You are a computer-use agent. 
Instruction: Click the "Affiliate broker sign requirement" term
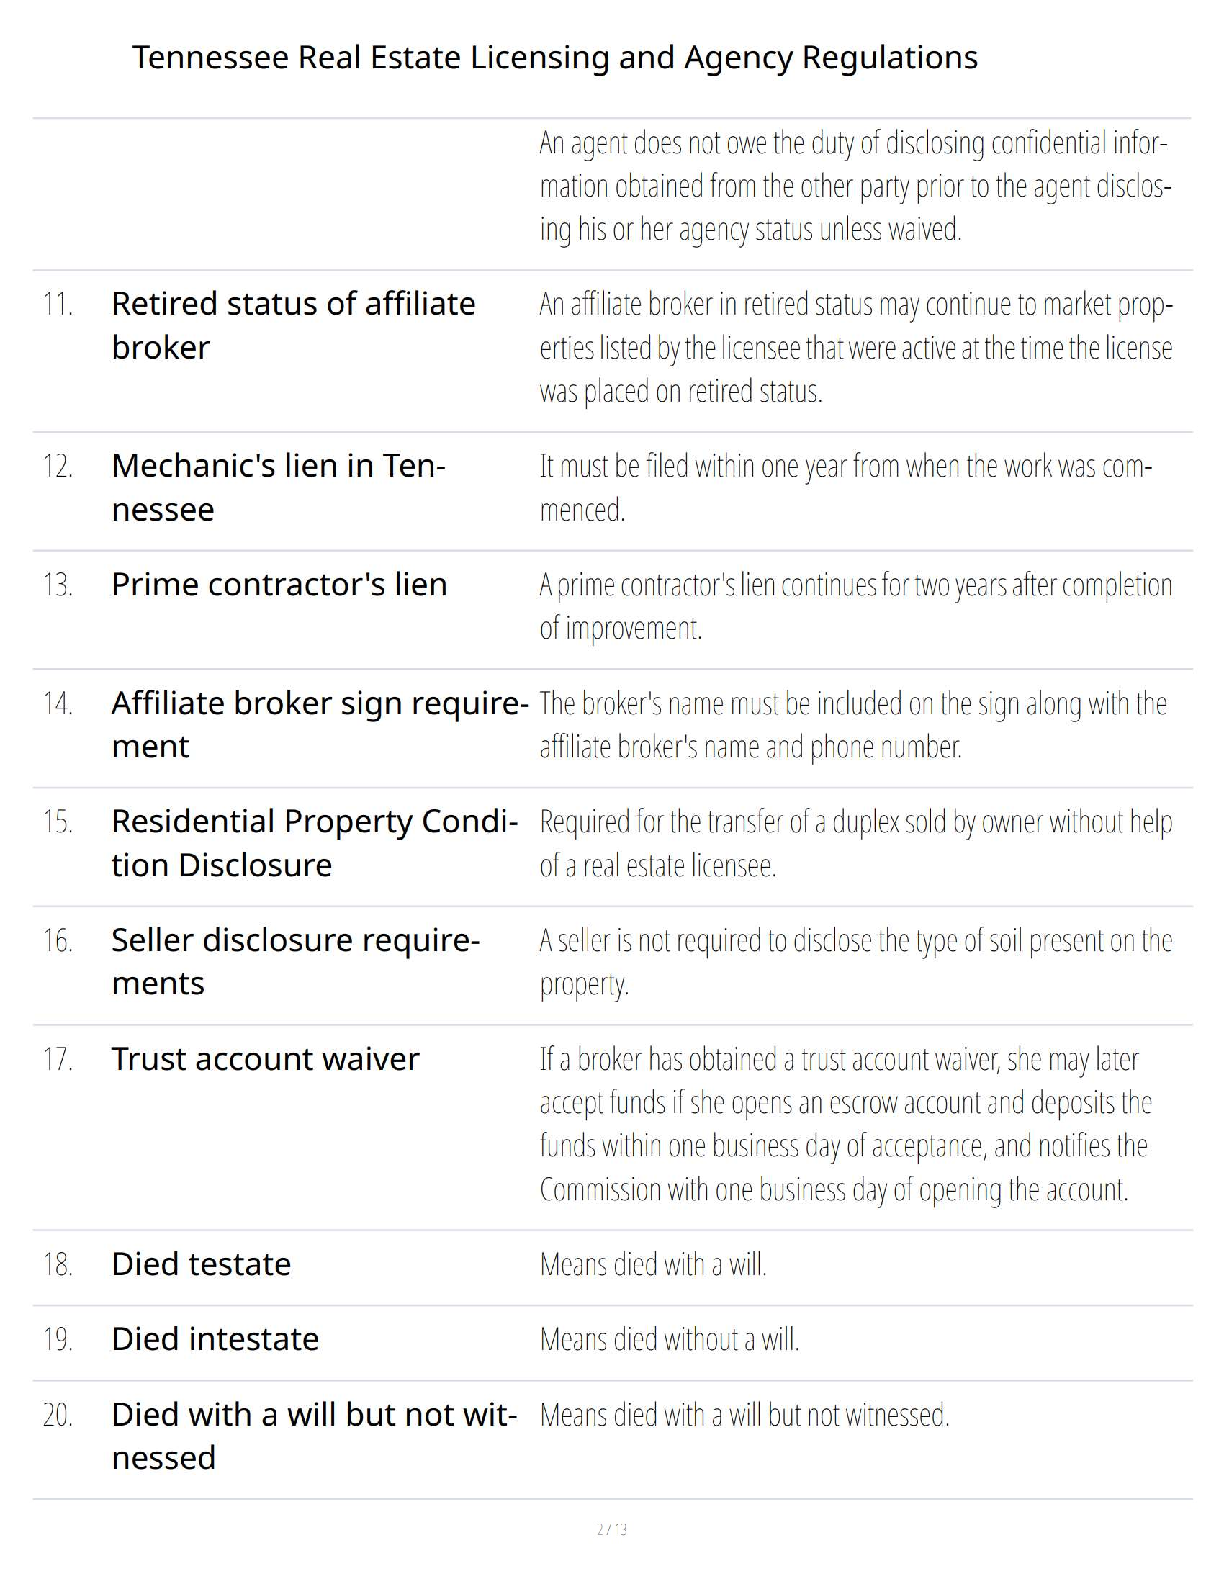coord(319,724)
